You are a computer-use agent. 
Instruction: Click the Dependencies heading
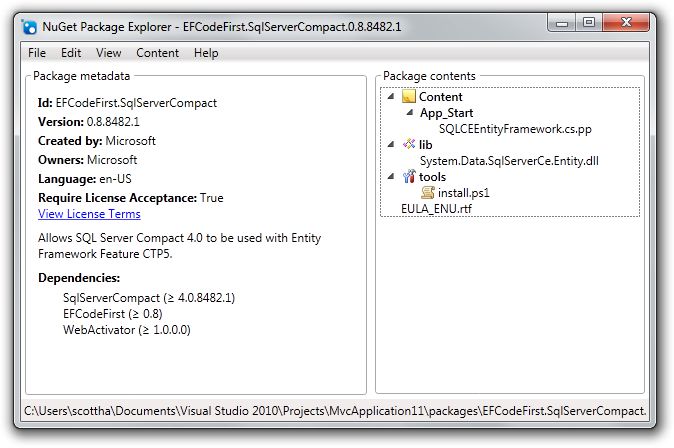tap(79, 278)
